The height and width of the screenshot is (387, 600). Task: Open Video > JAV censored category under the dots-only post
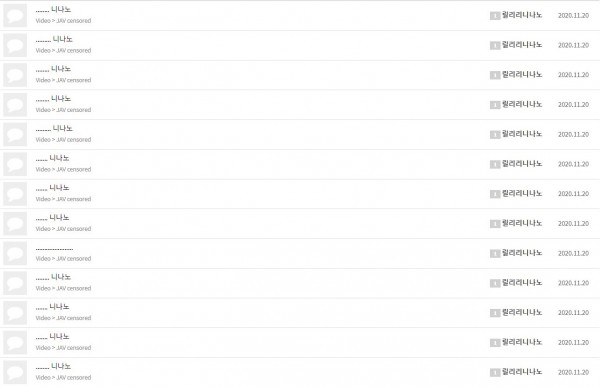(63, 259)
